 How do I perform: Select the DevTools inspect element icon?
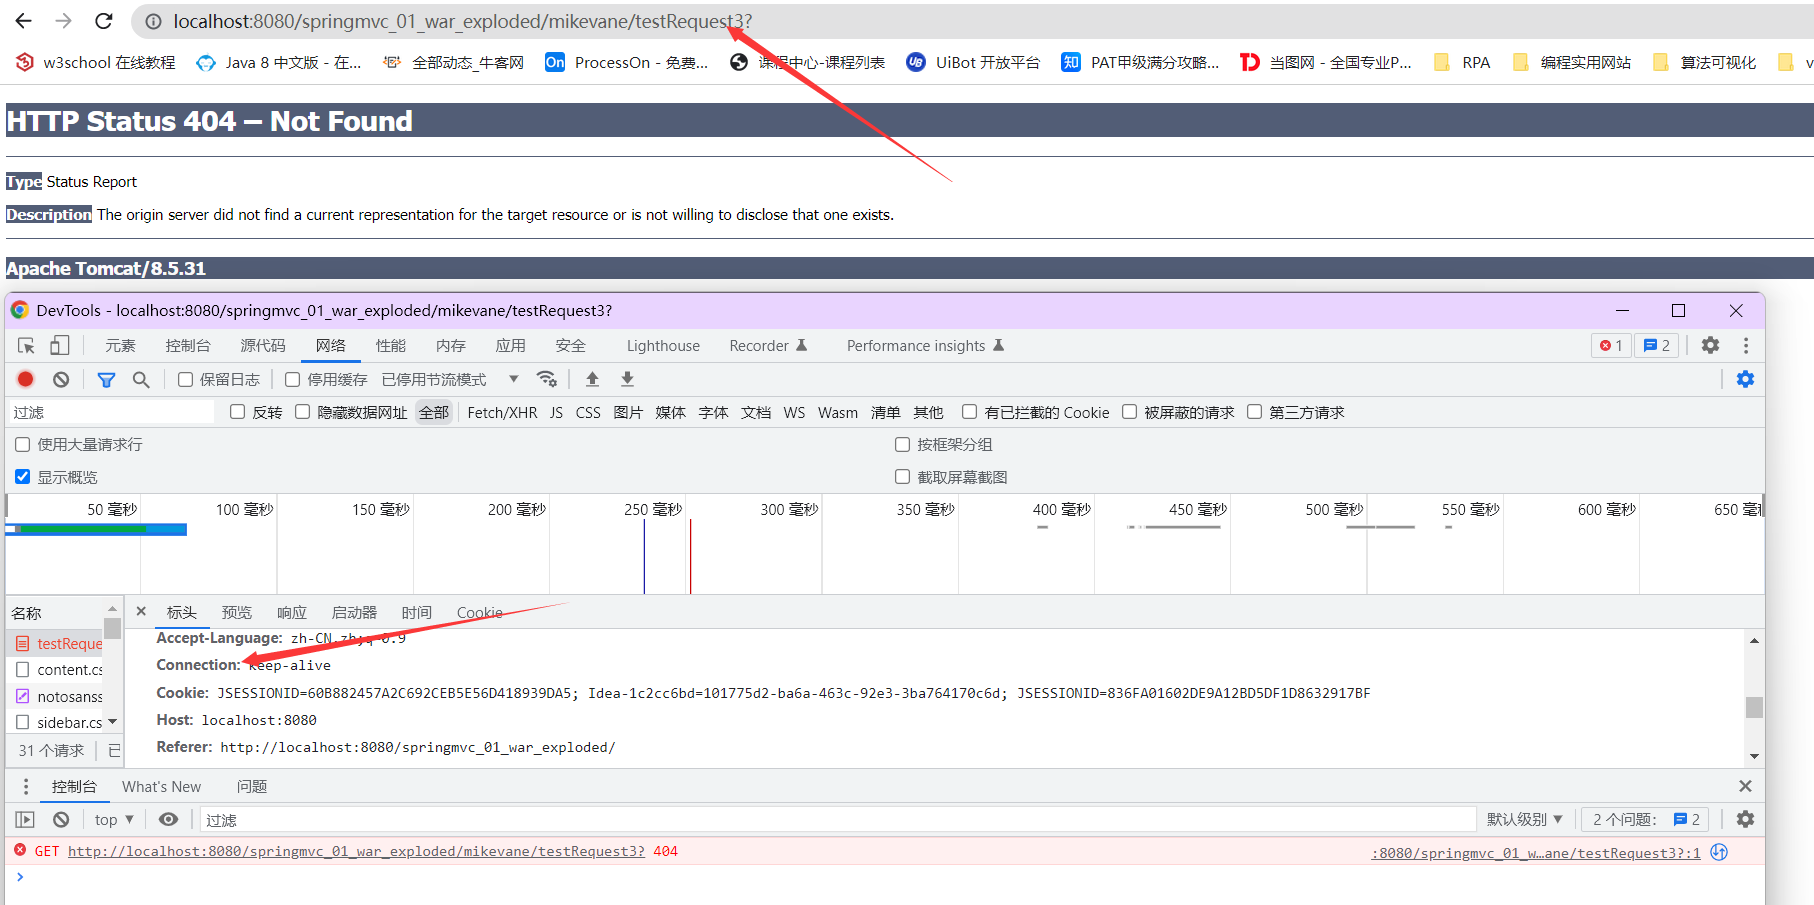[26, 345]
